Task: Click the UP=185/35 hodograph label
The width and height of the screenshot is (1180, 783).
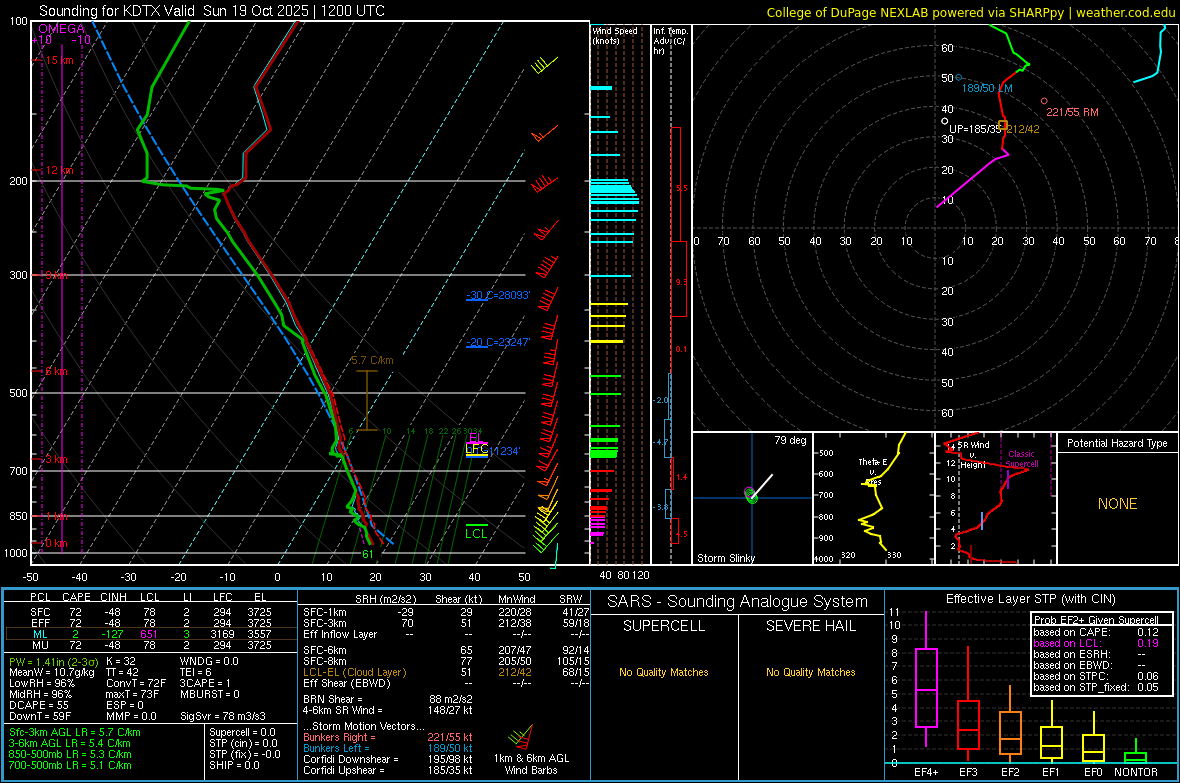Action: point(975,129)
